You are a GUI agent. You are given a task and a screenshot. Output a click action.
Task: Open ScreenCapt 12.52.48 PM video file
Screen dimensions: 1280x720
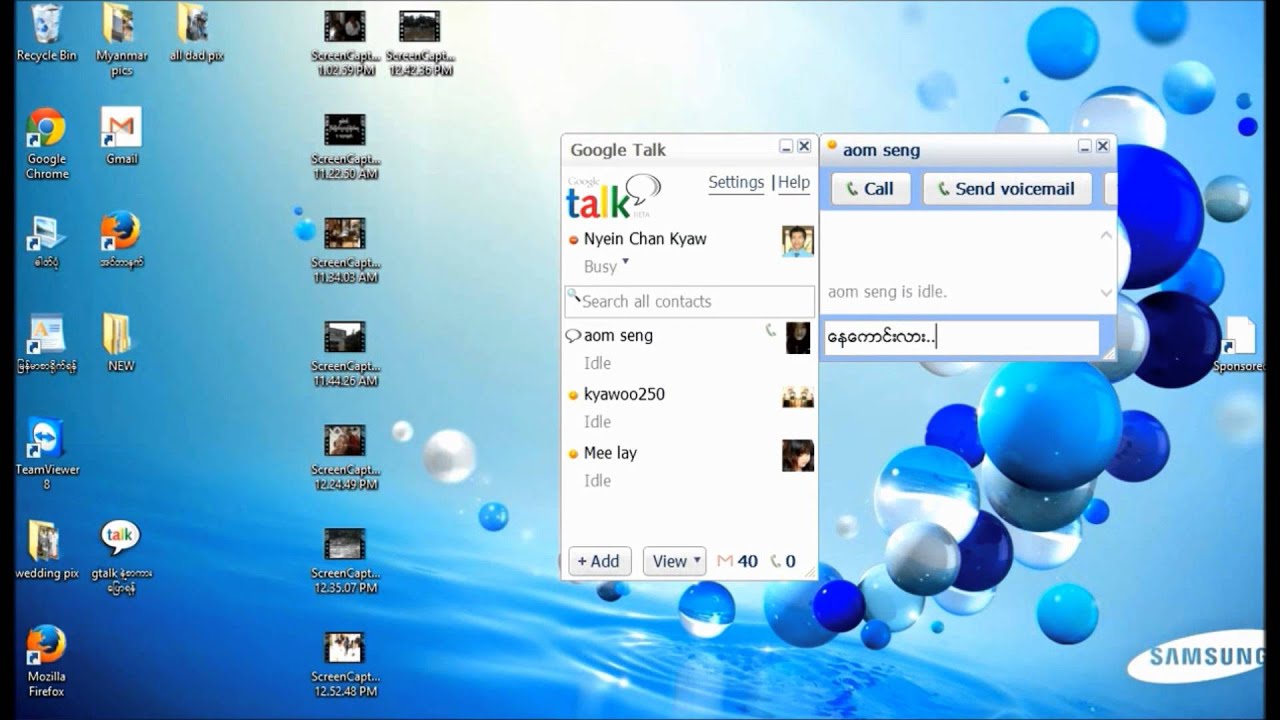pyautogui.click(x=345, y=664)
